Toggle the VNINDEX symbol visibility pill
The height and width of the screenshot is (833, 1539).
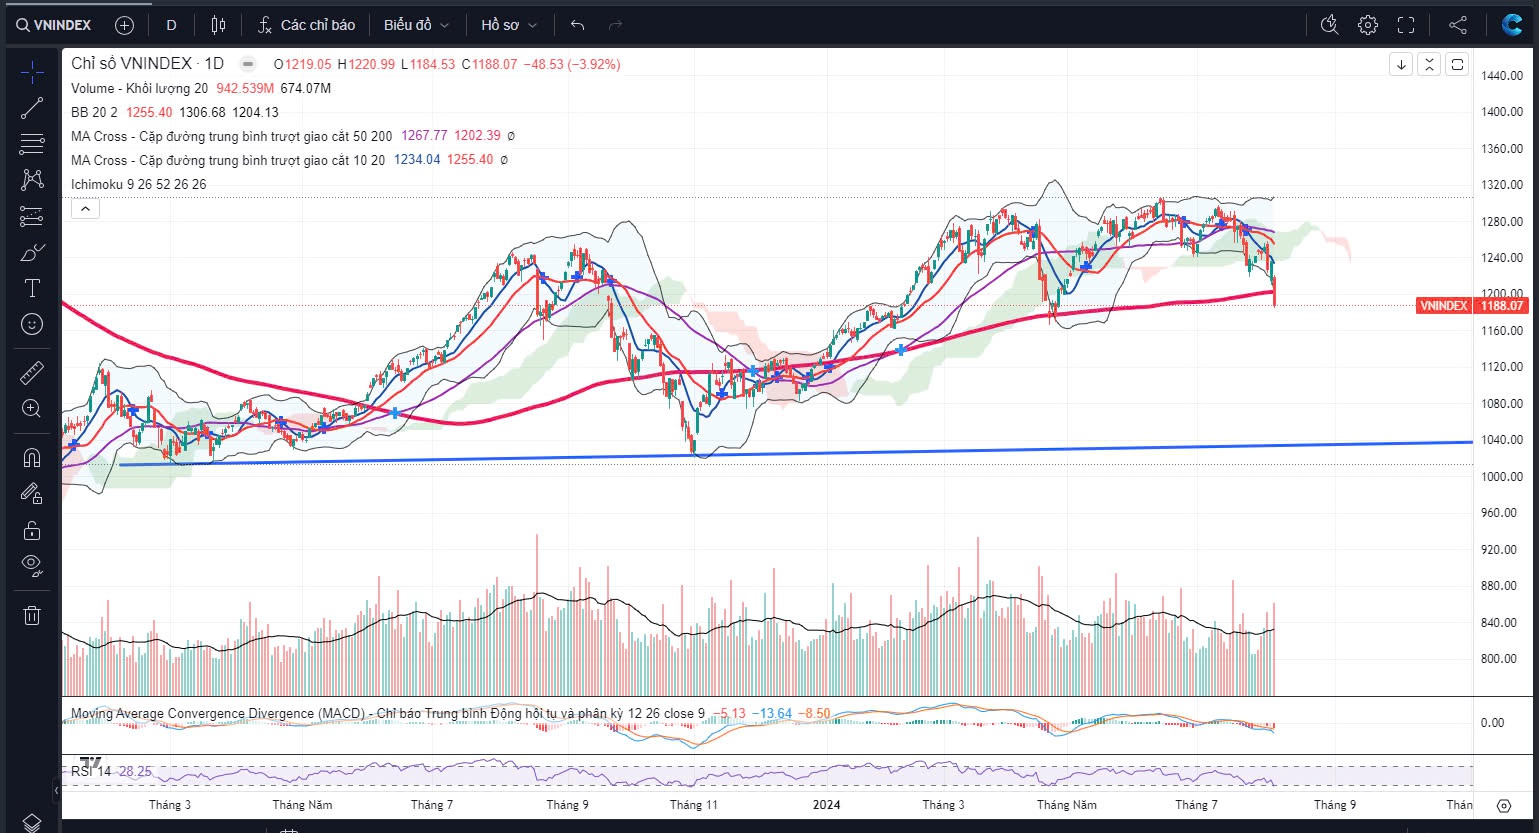click(248, 64)
